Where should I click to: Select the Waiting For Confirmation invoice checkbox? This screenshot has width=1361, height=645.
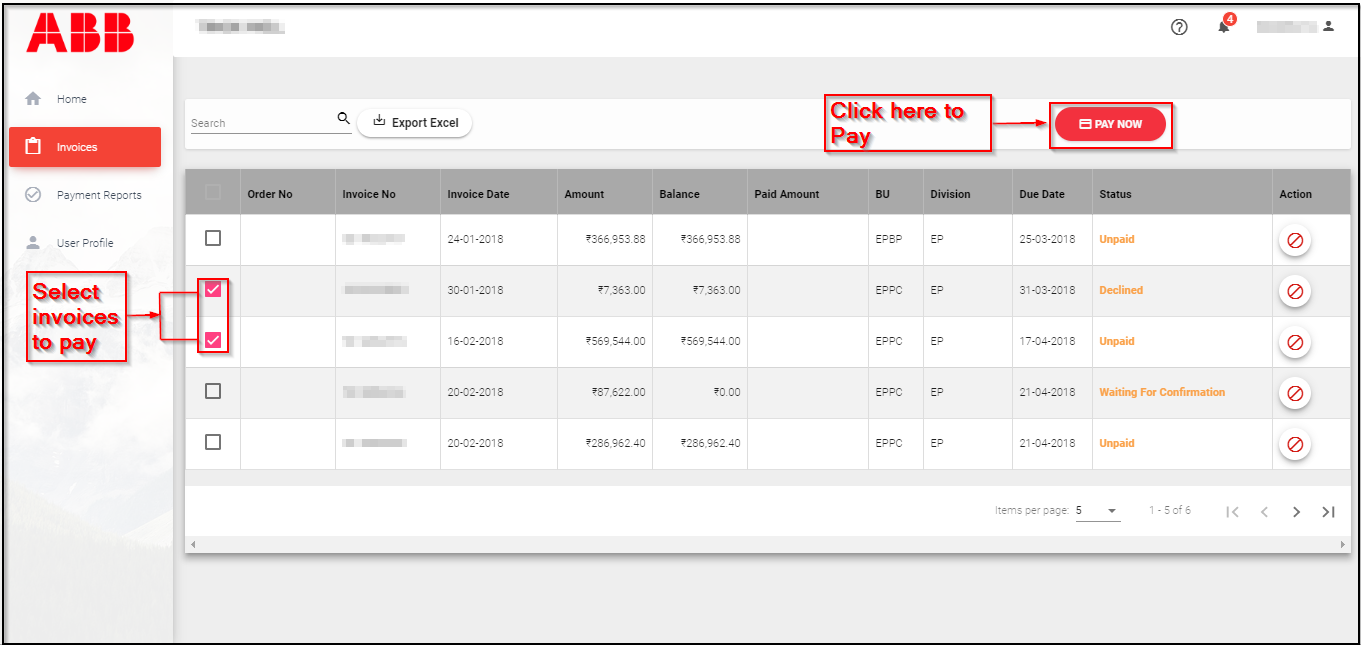(212, 391)
